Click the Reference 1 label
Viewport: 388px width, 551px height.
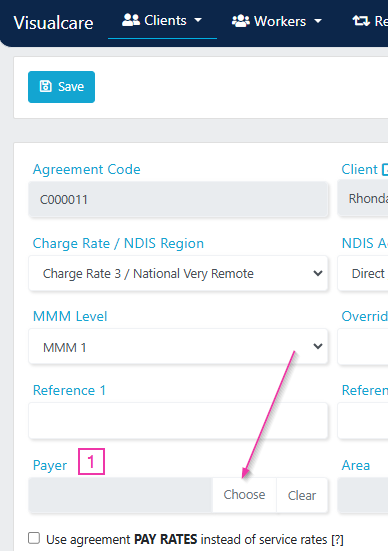[69, 390]
